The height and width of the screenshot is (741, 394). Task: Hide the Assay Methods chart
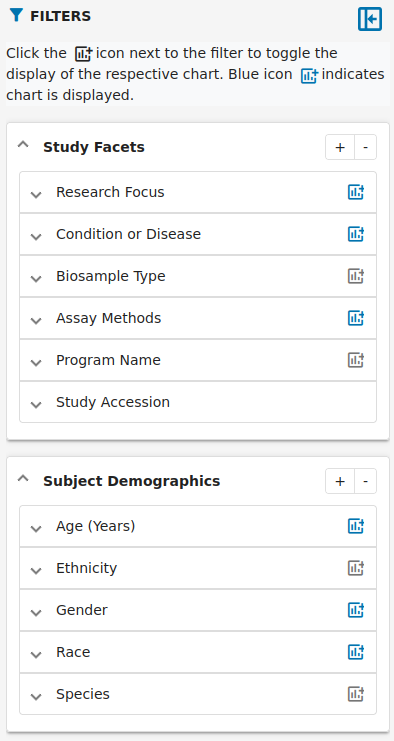(356, 318)
